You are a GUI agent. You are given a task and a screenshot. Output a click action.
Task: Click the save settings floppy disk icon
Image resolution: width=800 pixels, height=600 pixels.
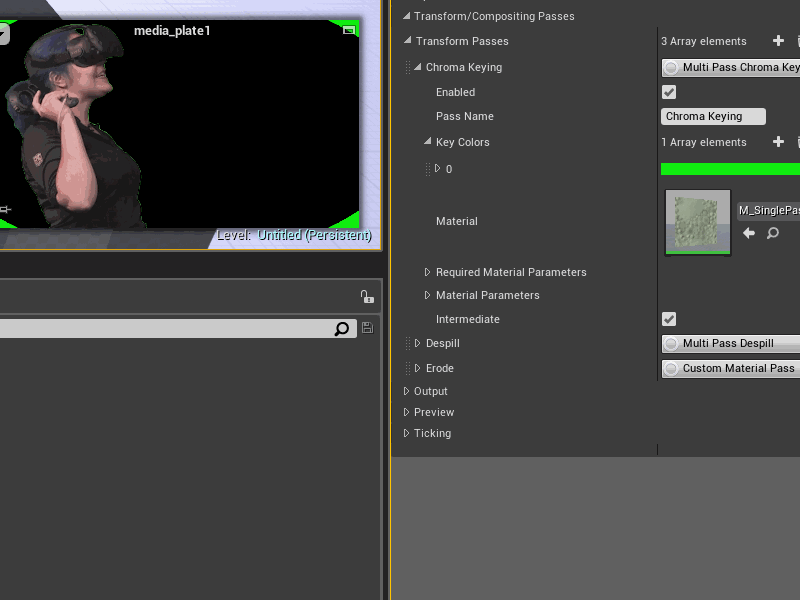pos(367,328)
